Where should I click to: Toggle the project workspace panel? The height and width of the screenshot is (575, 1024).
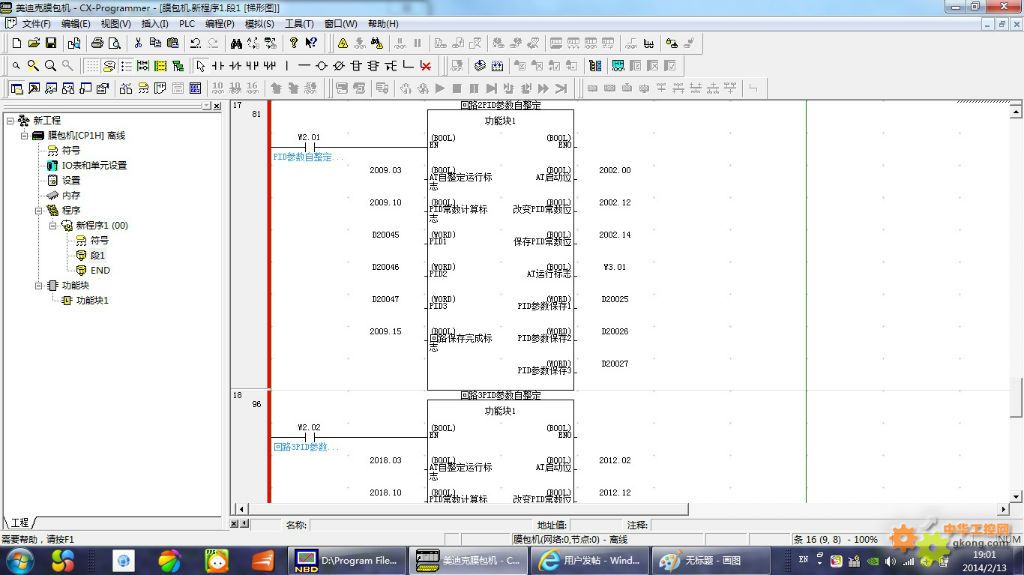coord(17,88)
